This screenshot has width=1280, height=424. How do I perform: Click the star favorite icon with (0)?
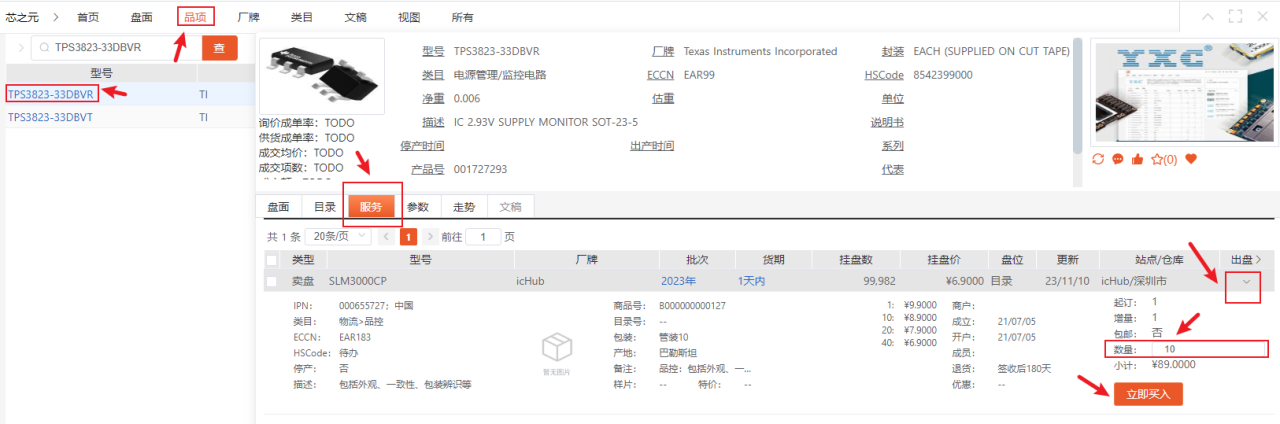click(1163, 159)
